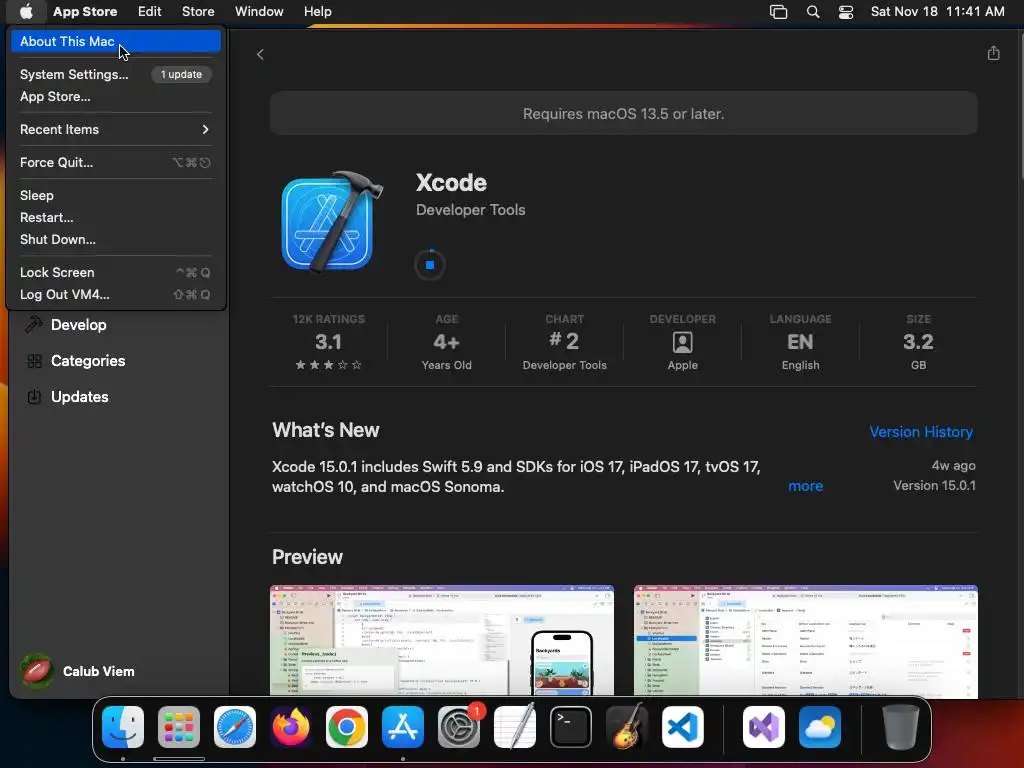Open the Apple menu icon
This screenshot has width=1024, height=768.
[x=25, y=11]
